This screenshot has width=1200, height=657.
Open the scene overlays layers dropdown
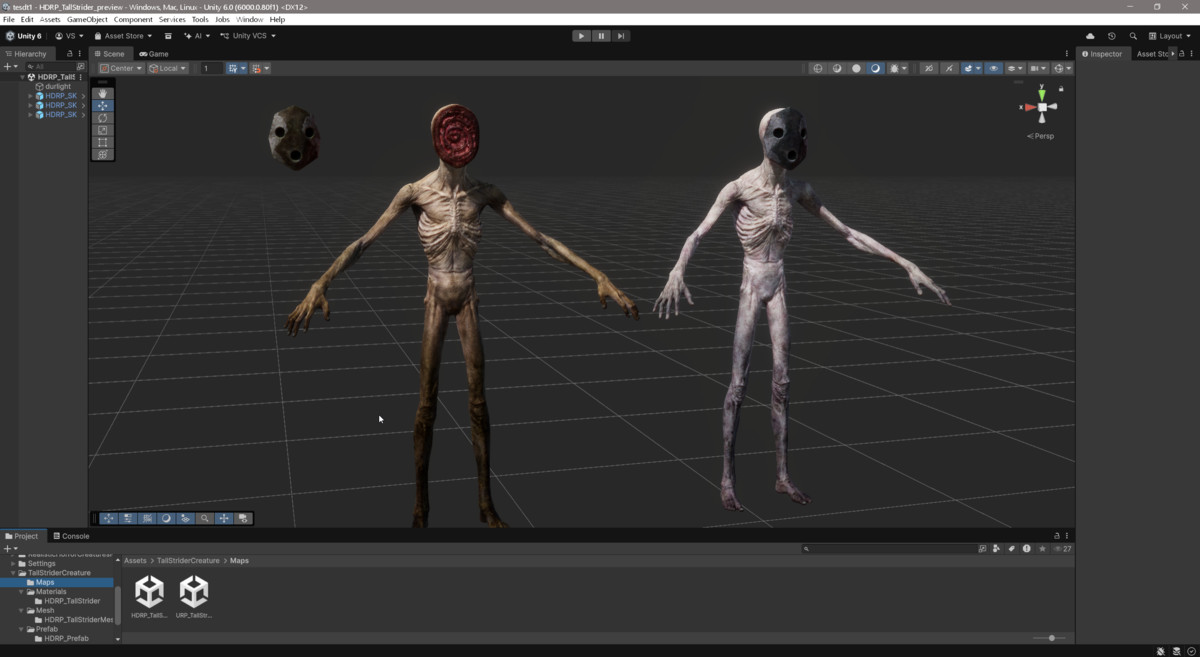(1014, 68)
